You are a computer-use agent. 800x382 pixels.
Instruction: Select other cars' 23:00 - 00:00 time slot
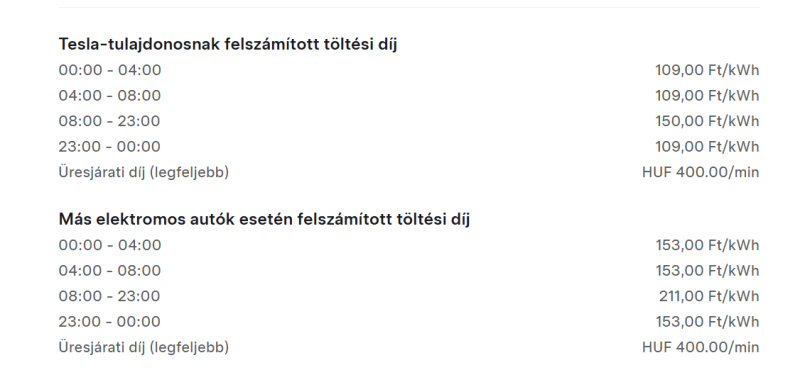[109, 321]
